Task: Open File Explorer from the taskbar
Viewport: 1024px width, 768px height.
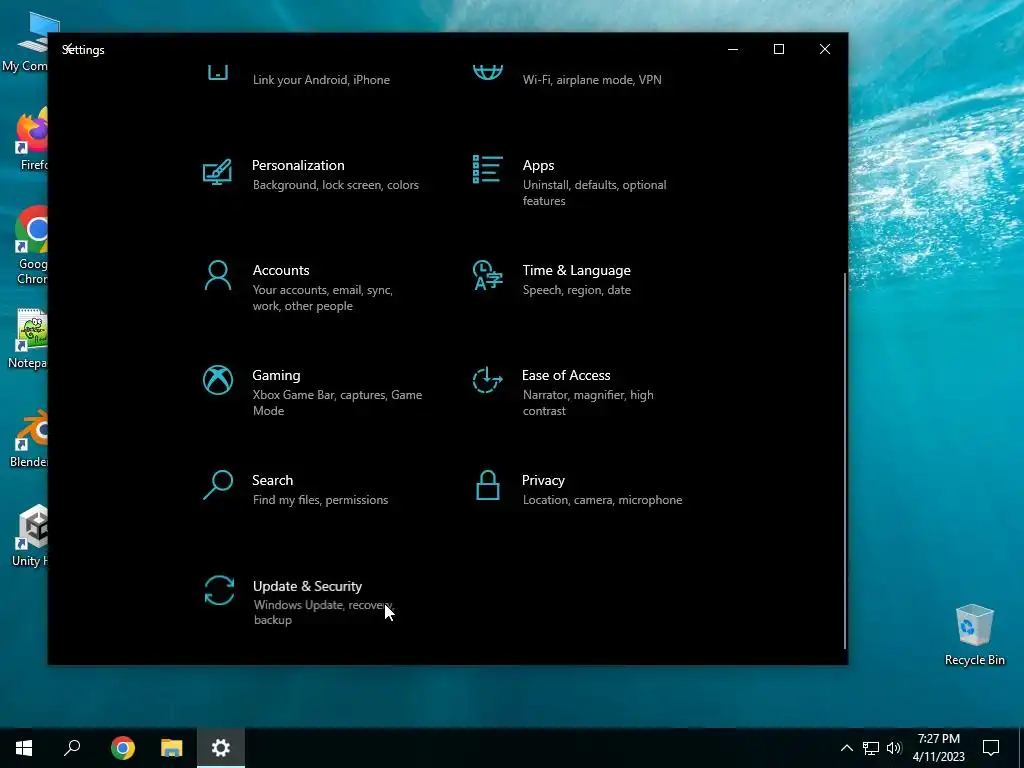Action: [172, 748]
